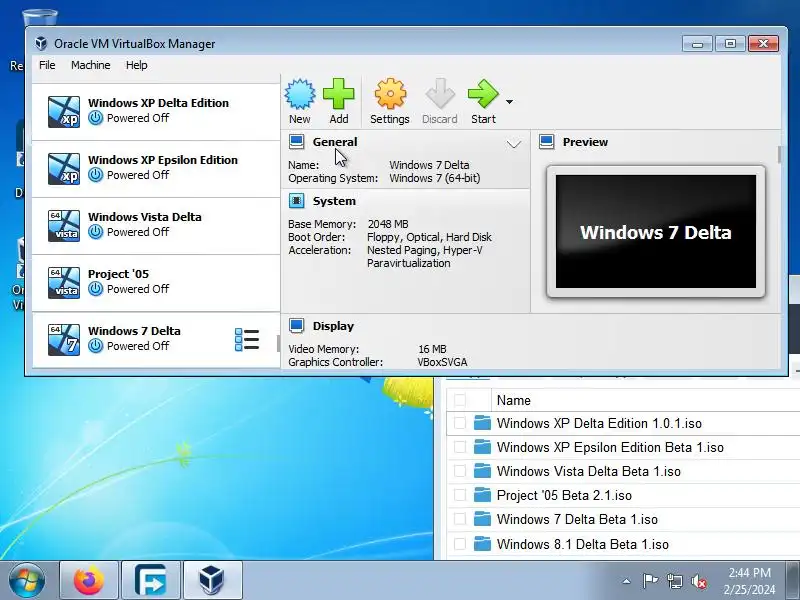Viewport: 800px width, 600px height.
Task: Click the Windows 7 Delta preview thumbnail
Action: click(x=656, y=232)
